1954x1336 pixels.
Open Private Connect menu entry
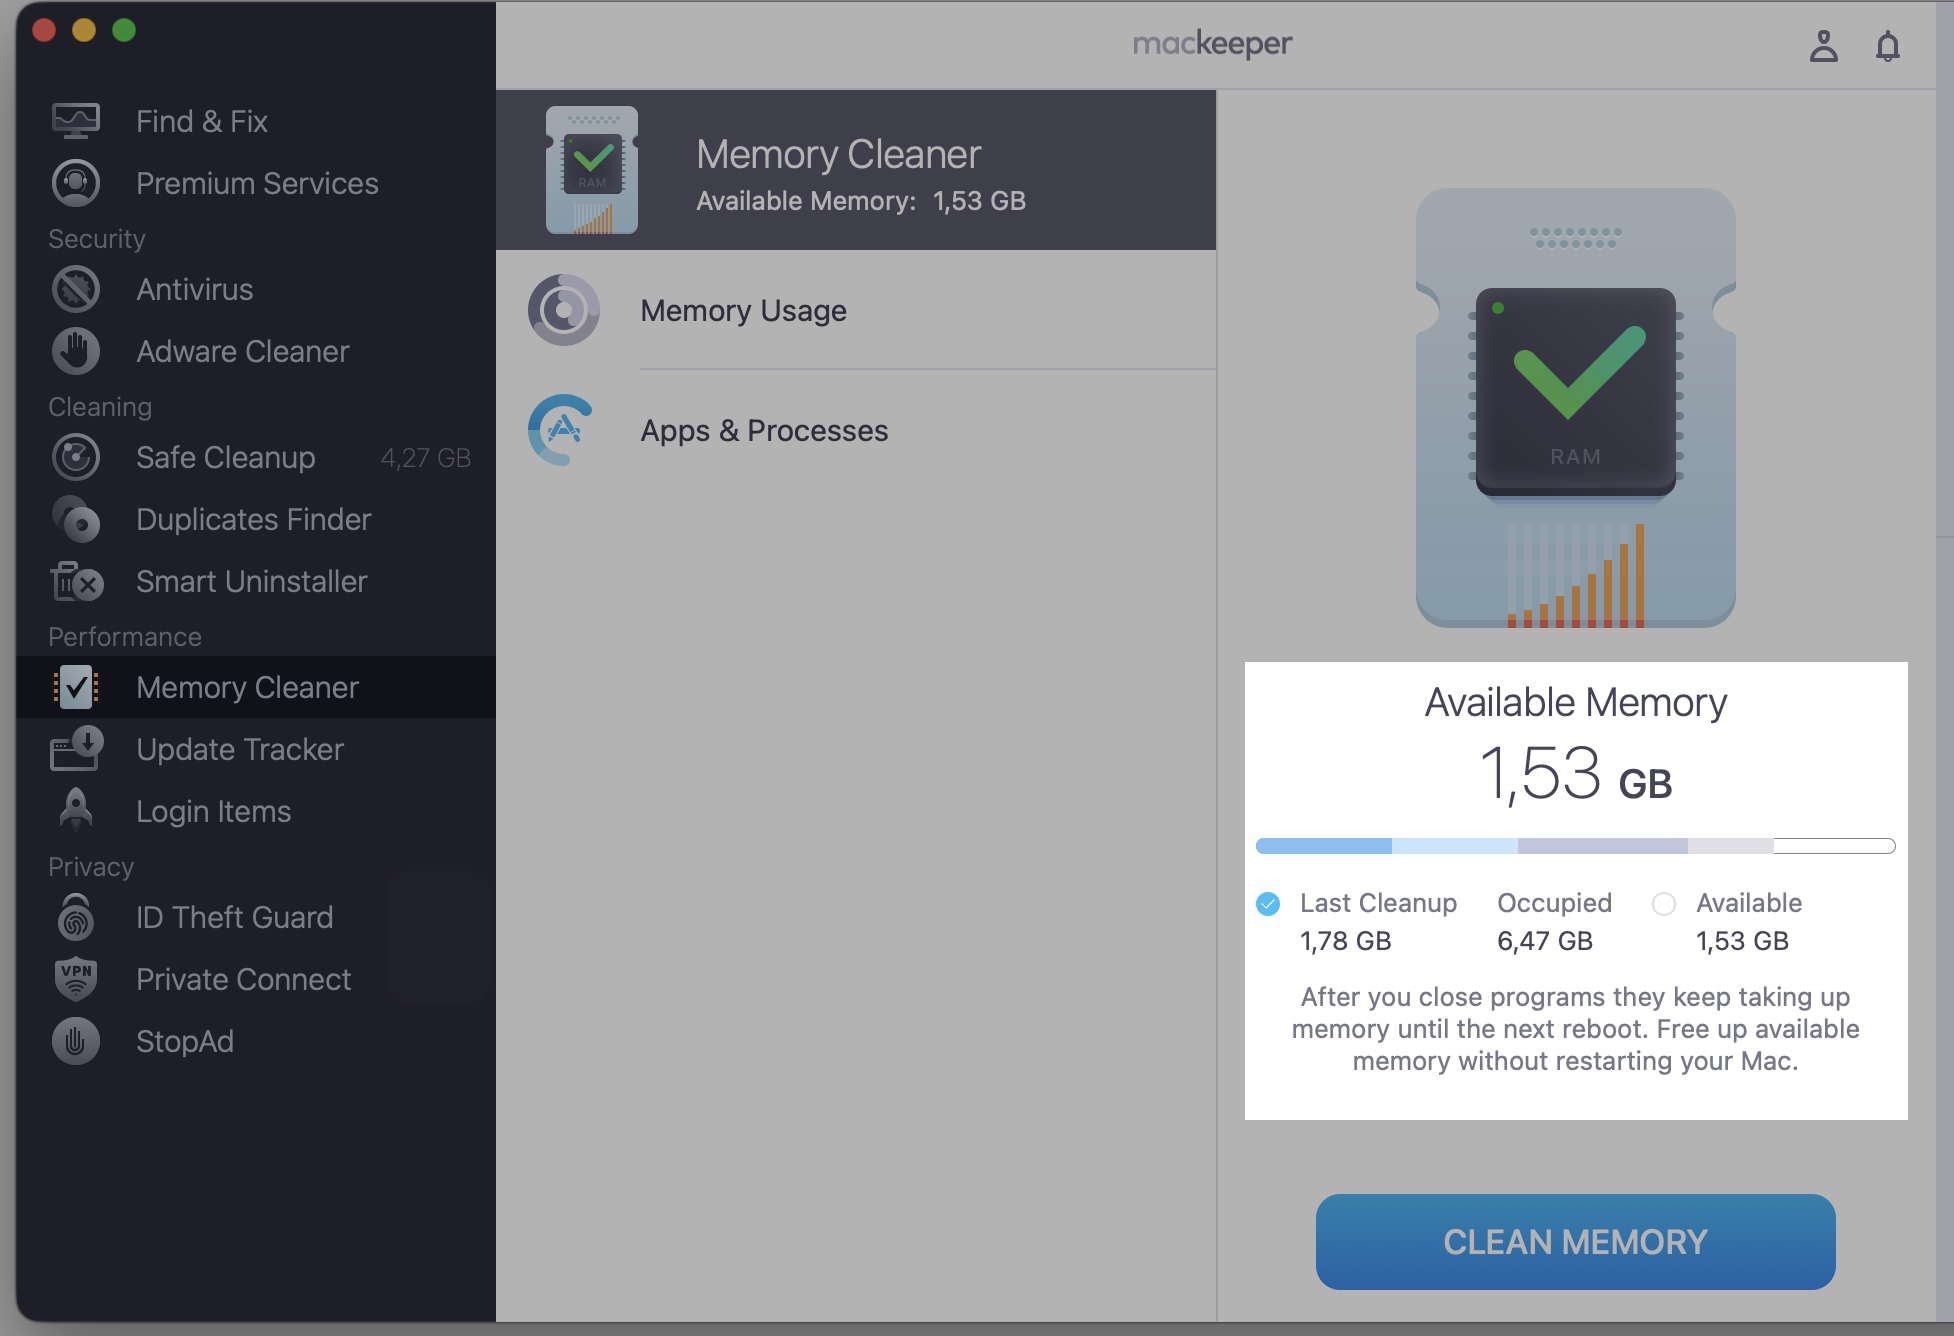pyautogui.click(x=244, y=979)
